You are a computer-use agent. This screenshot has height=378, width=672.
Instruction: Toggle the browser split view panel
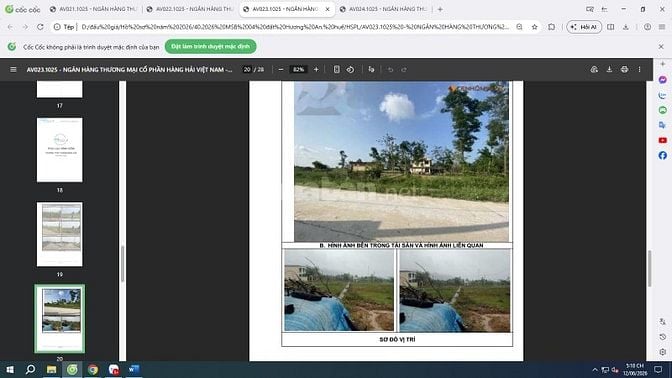tap(611, 27)
